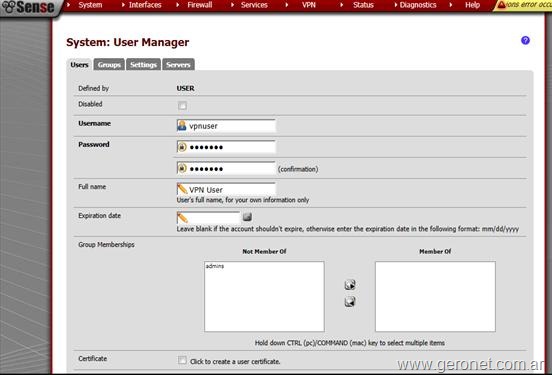This screenshot has height=375, width=552.
Task: Click the password confirmation field
Action: pyautogui.click(x=226, y=169)
